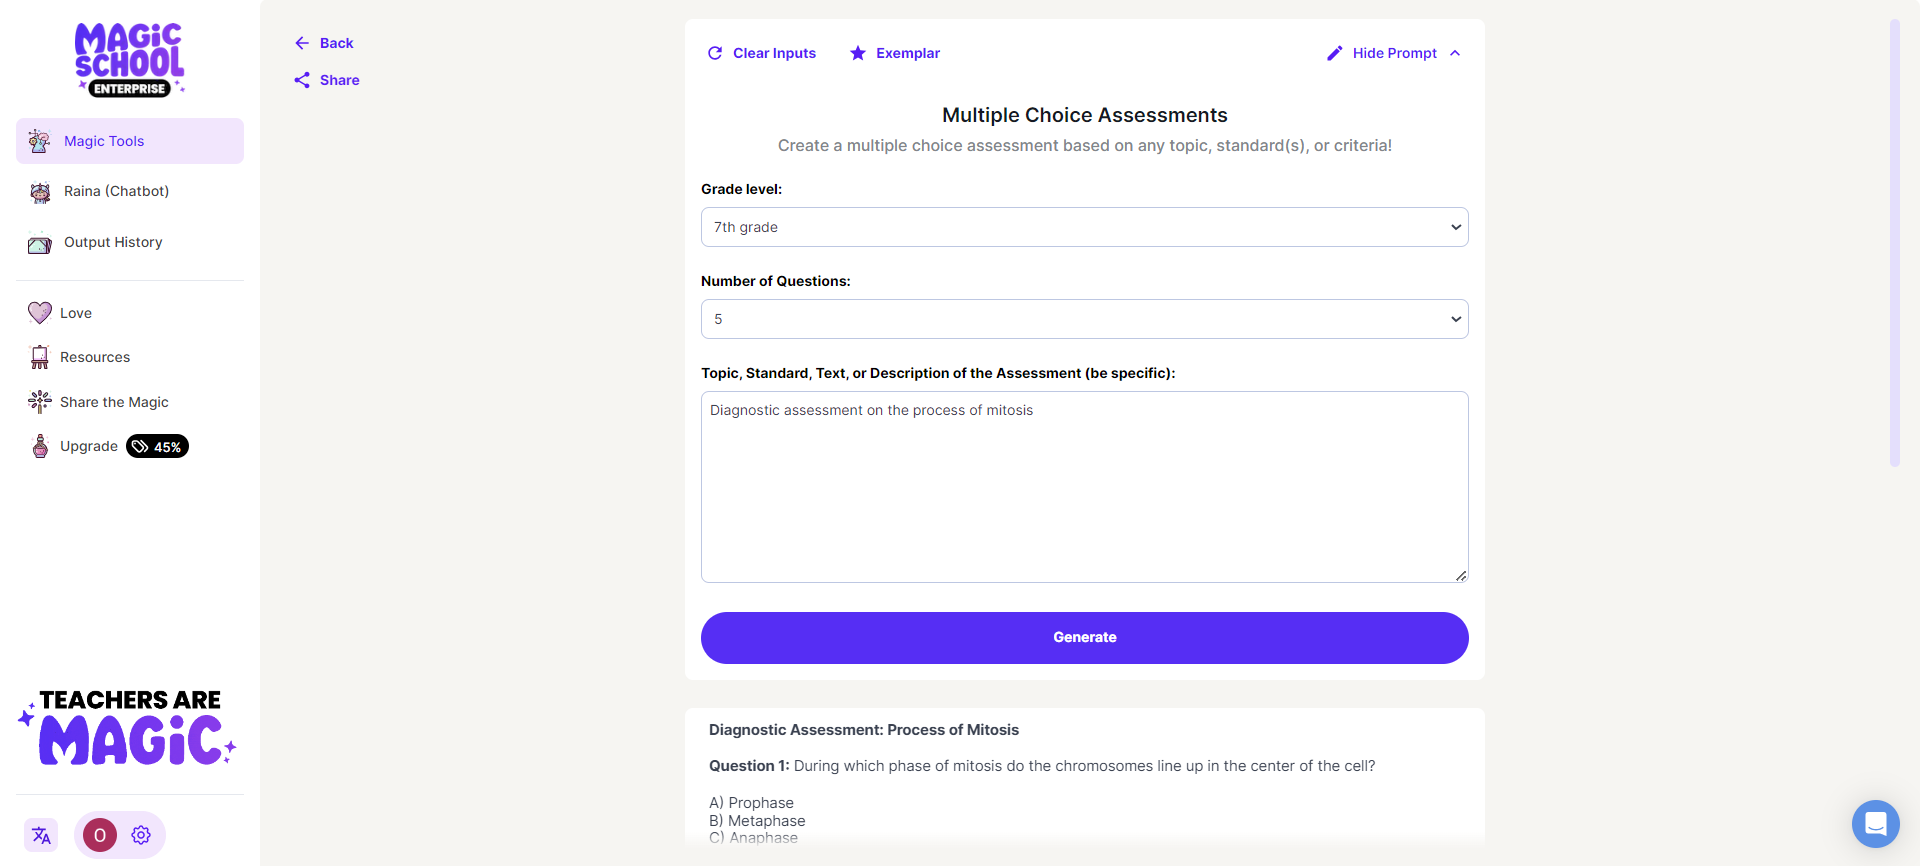This screenshot has width=1920, height=866.
Task: Click answer A) Prophase
Action: click(751, 803)
